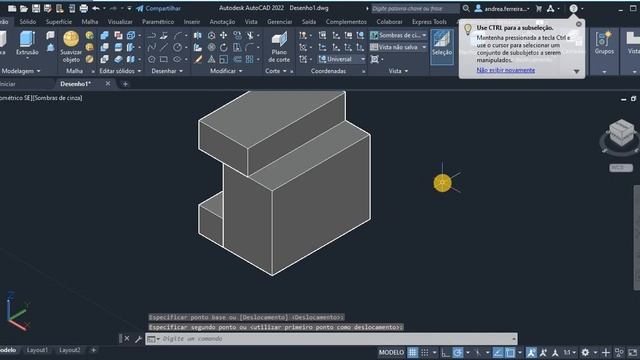Click the Undo arrow icon
This screenshot has height=360, width=640.
[x=96, y=8]
